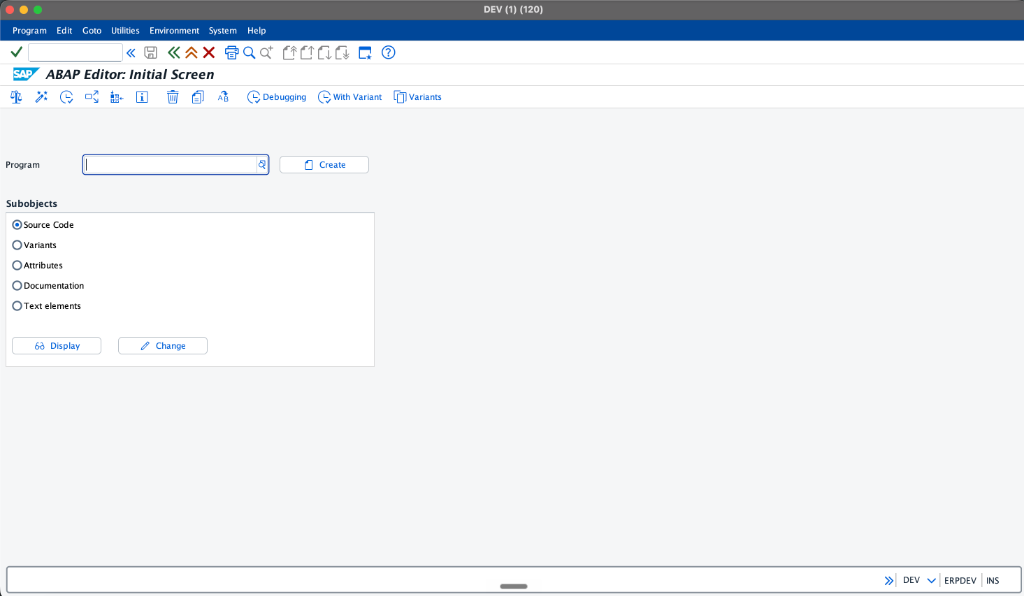Image resolution: width=1024 pixels, height=596 pixels.
Task: Select the Source Code radio button
Action: pyautogui.click(x=17, y=225)
